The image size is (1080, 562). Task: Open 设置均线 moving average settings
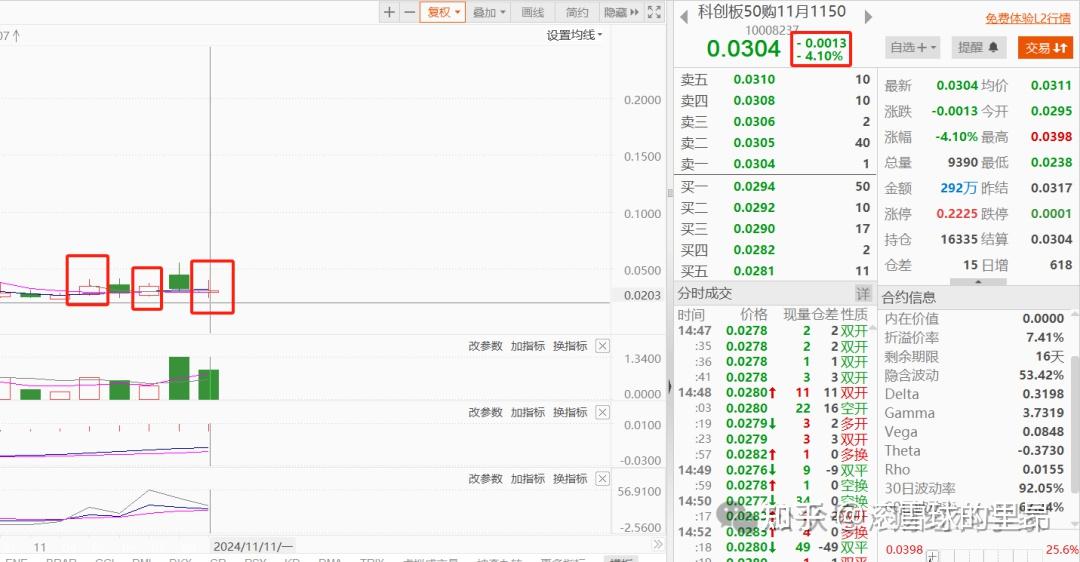[x=574, y=35]
